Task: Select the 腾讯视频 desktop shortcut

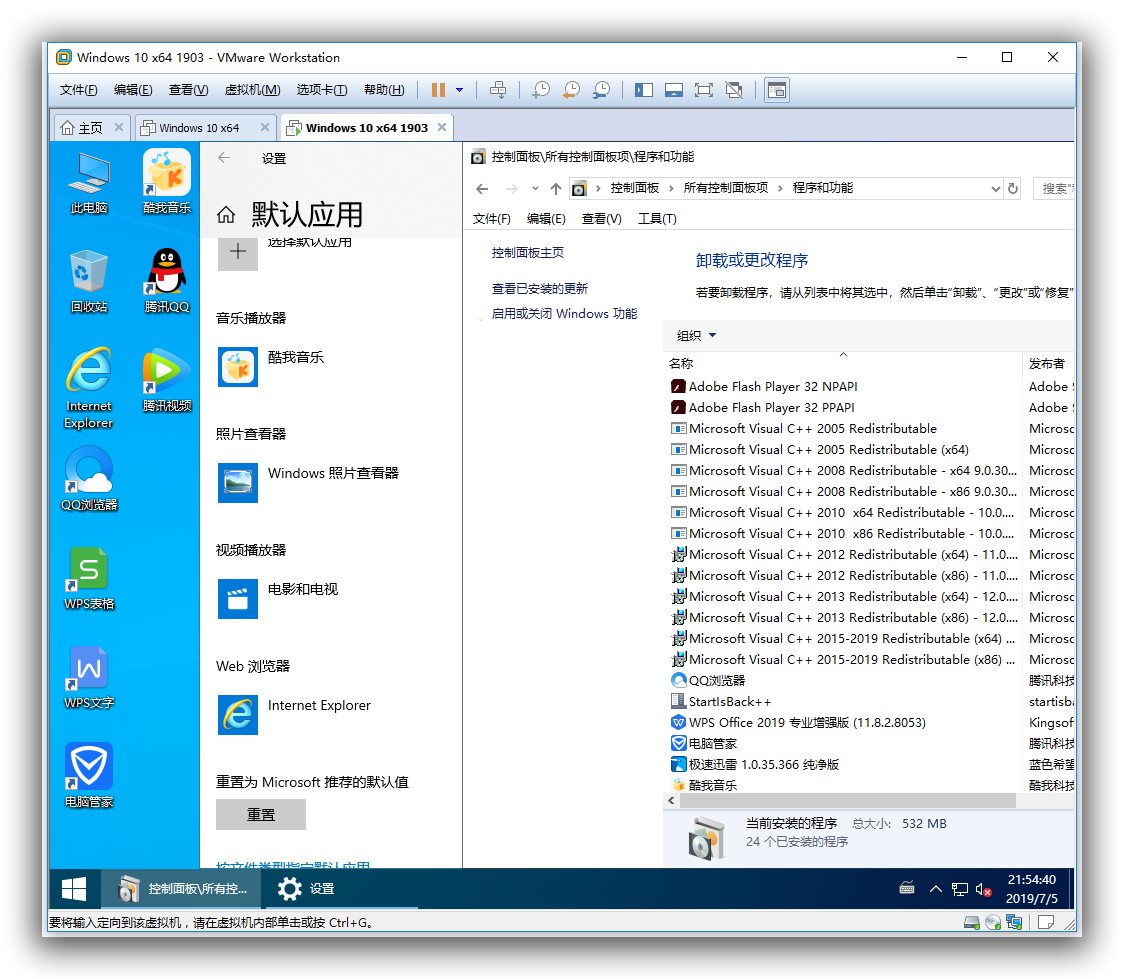Action: [x=167, y=381]
